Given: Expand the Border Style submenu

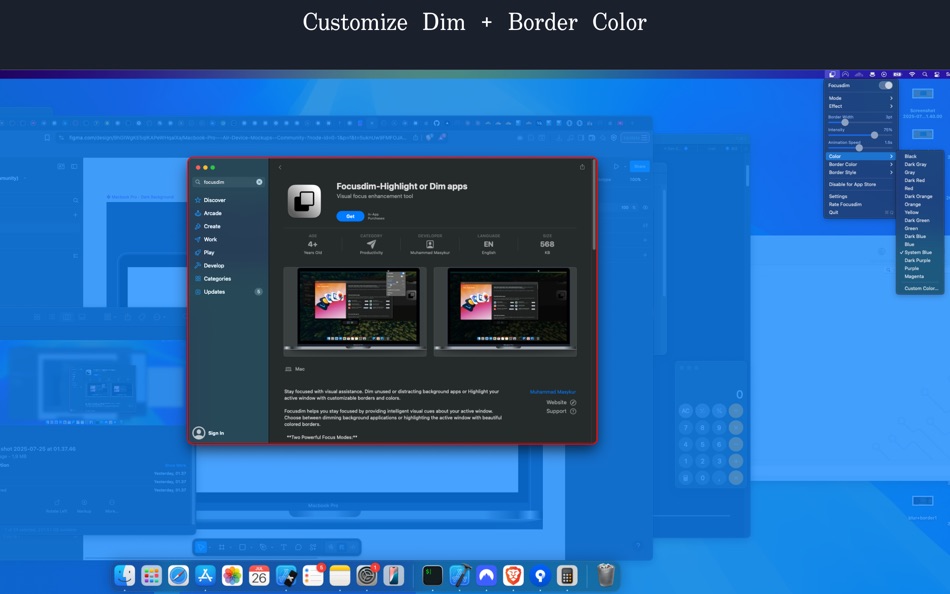Looking at the screenshot, I should [860, 172].
